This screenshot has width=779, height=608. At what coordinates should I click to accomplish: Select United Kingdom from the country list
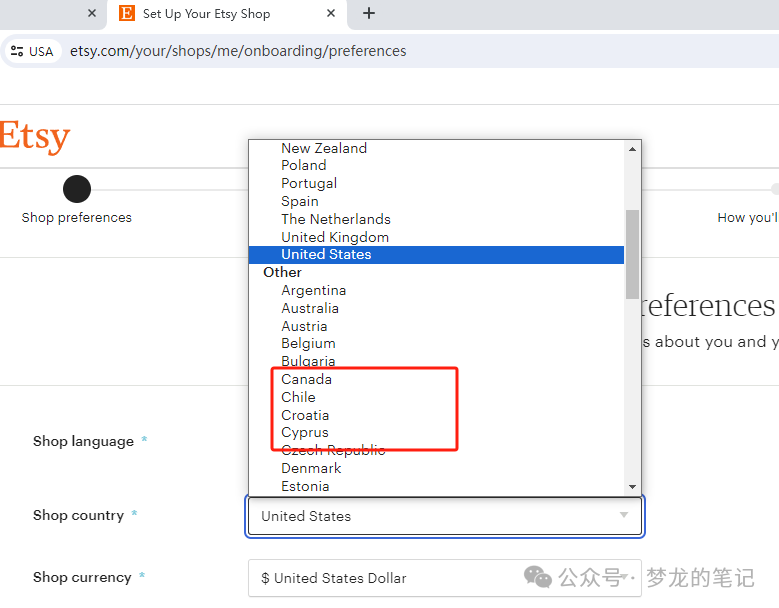point(334,237)
